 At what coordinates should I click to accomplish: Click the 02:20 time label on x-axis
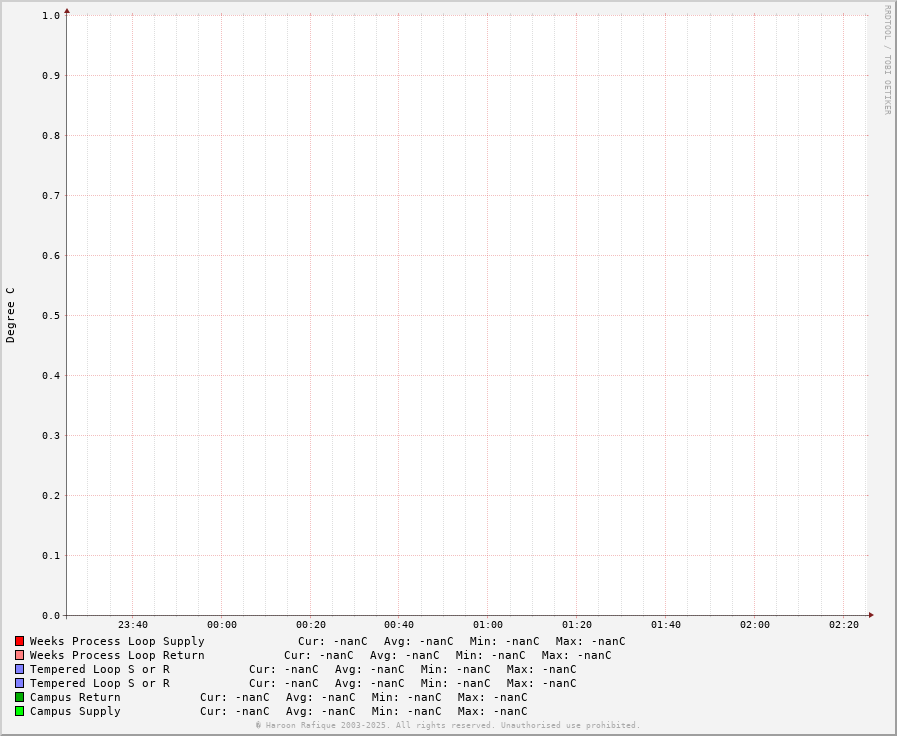click(843, 625)
